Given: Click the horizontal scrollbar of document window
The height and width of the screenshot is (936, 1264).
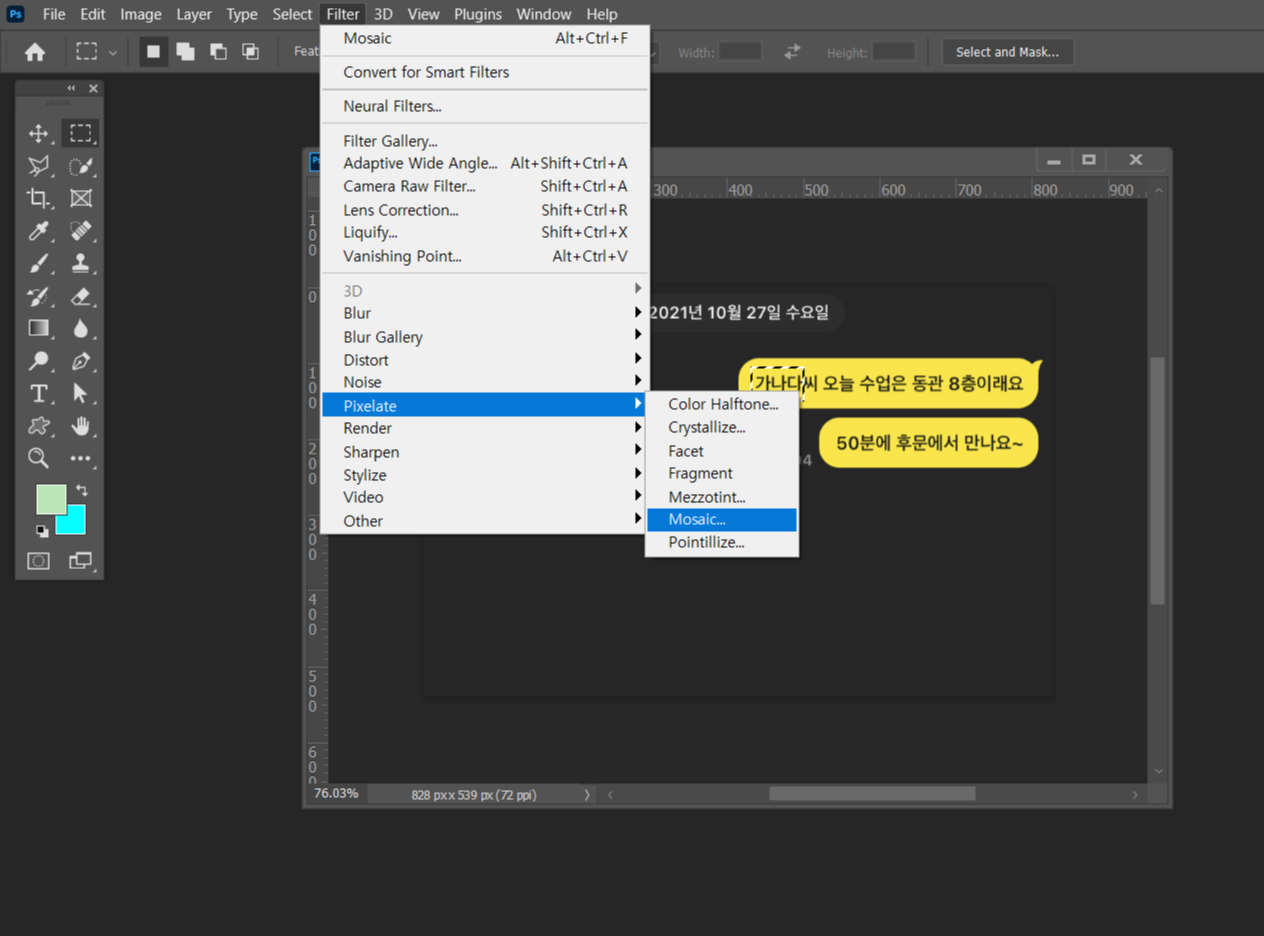Looking at the screenshot, I should [872, 794].
